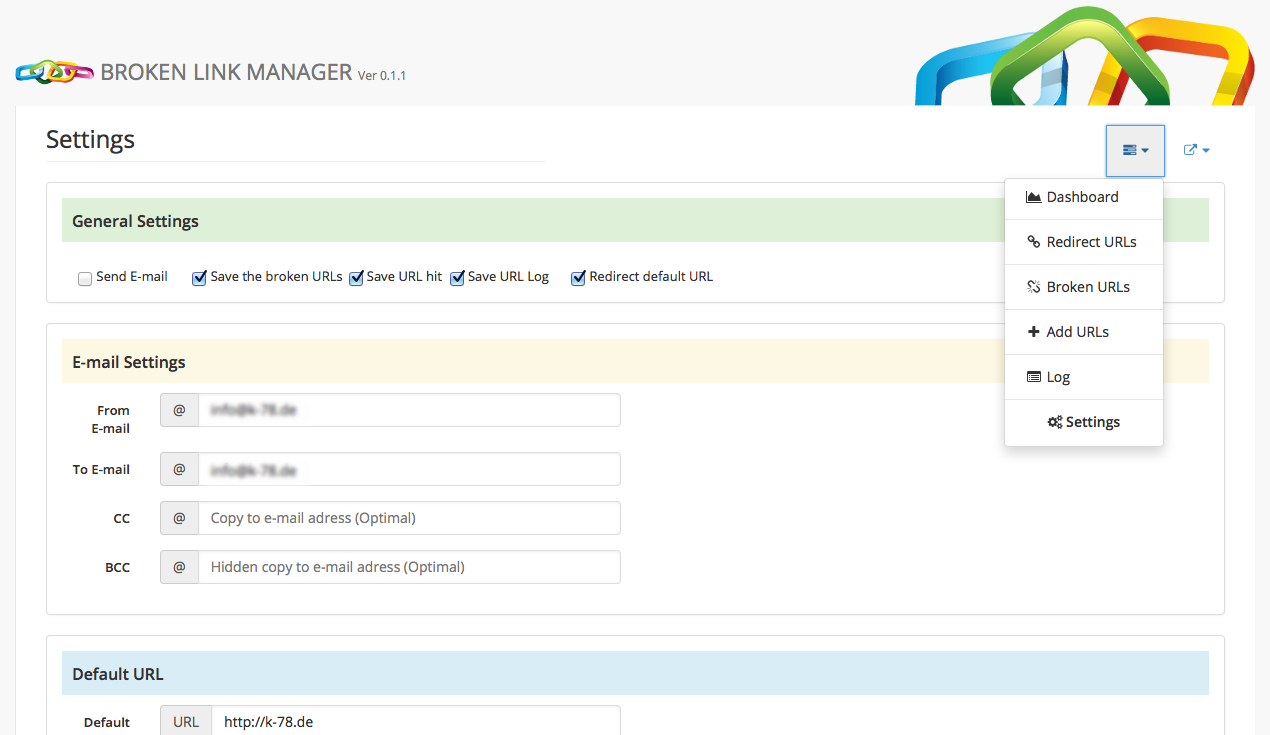Image resolution: width=1270 pixels, height=735 pixels.
Task: Click the plus icon beside Add URLs
Action: tap(1034, 332)
